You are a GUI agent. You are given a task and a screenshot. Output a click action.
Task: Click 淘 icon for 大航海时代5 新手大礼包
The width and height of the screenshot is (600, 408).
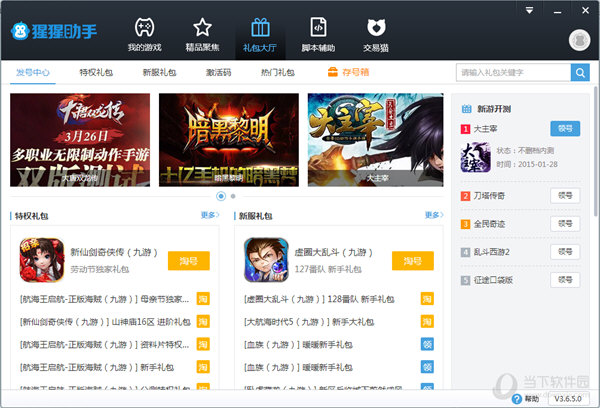[x=427, y=322]
